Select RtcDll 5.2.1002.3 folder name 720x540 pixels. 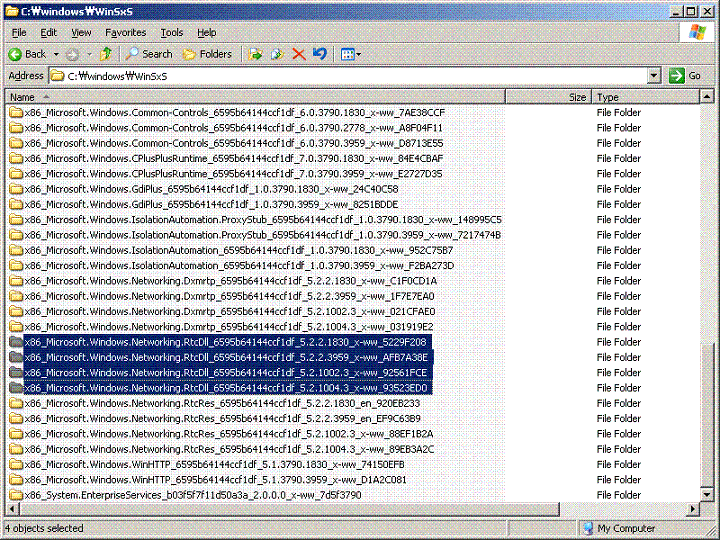point(226,372)
